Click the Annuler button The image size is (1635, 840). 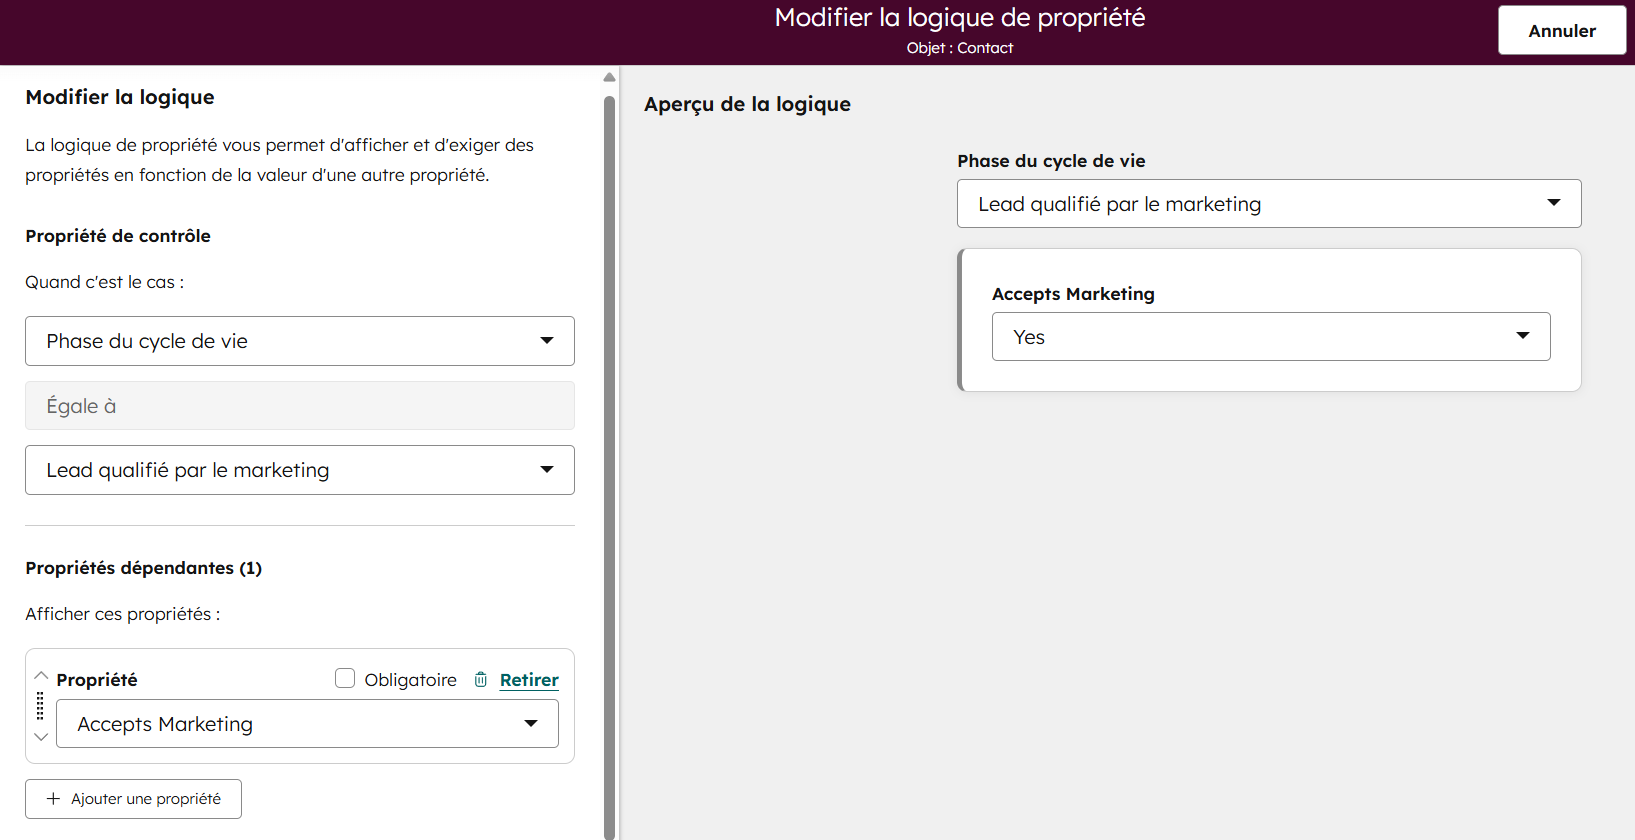[1561, 30]
